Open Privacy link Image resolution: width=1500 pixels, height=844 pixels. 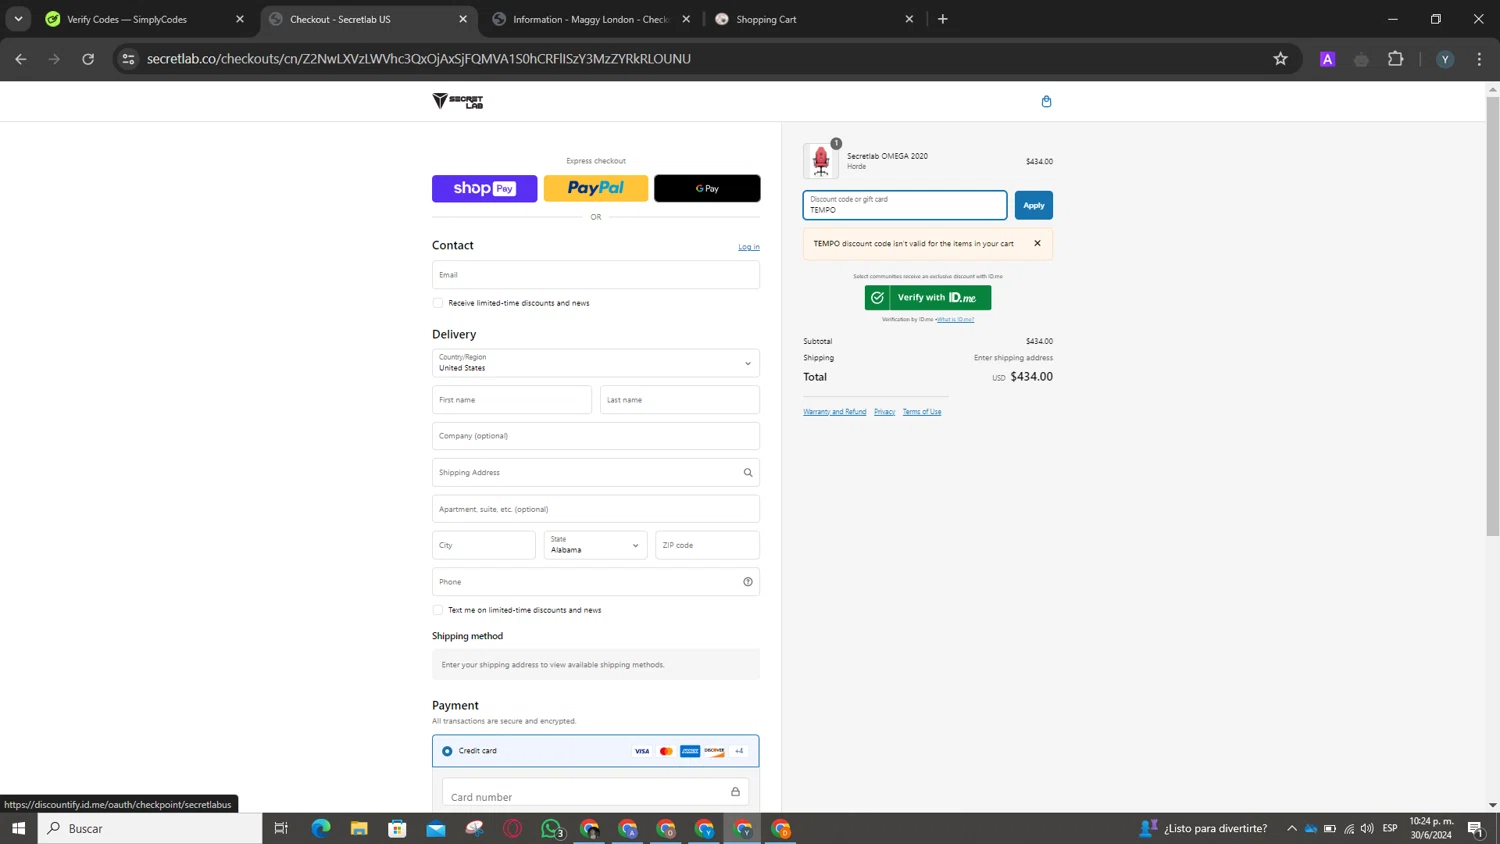884,412
